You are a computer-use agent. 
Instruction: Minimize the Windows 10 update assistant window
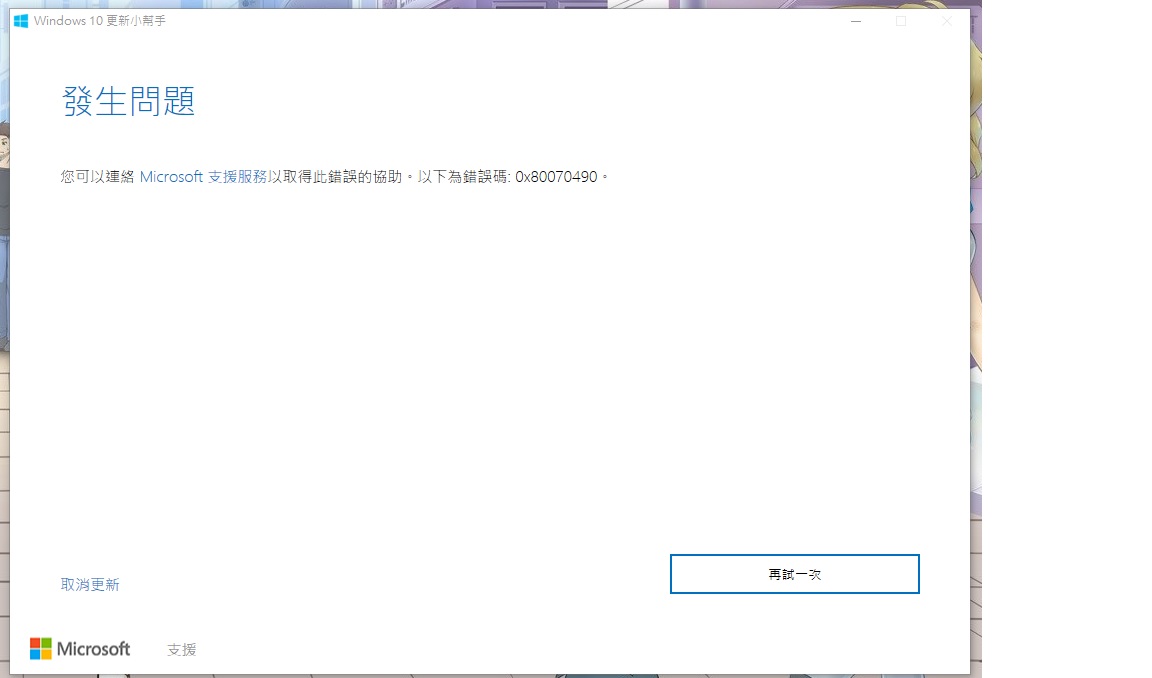pos(856,21)
